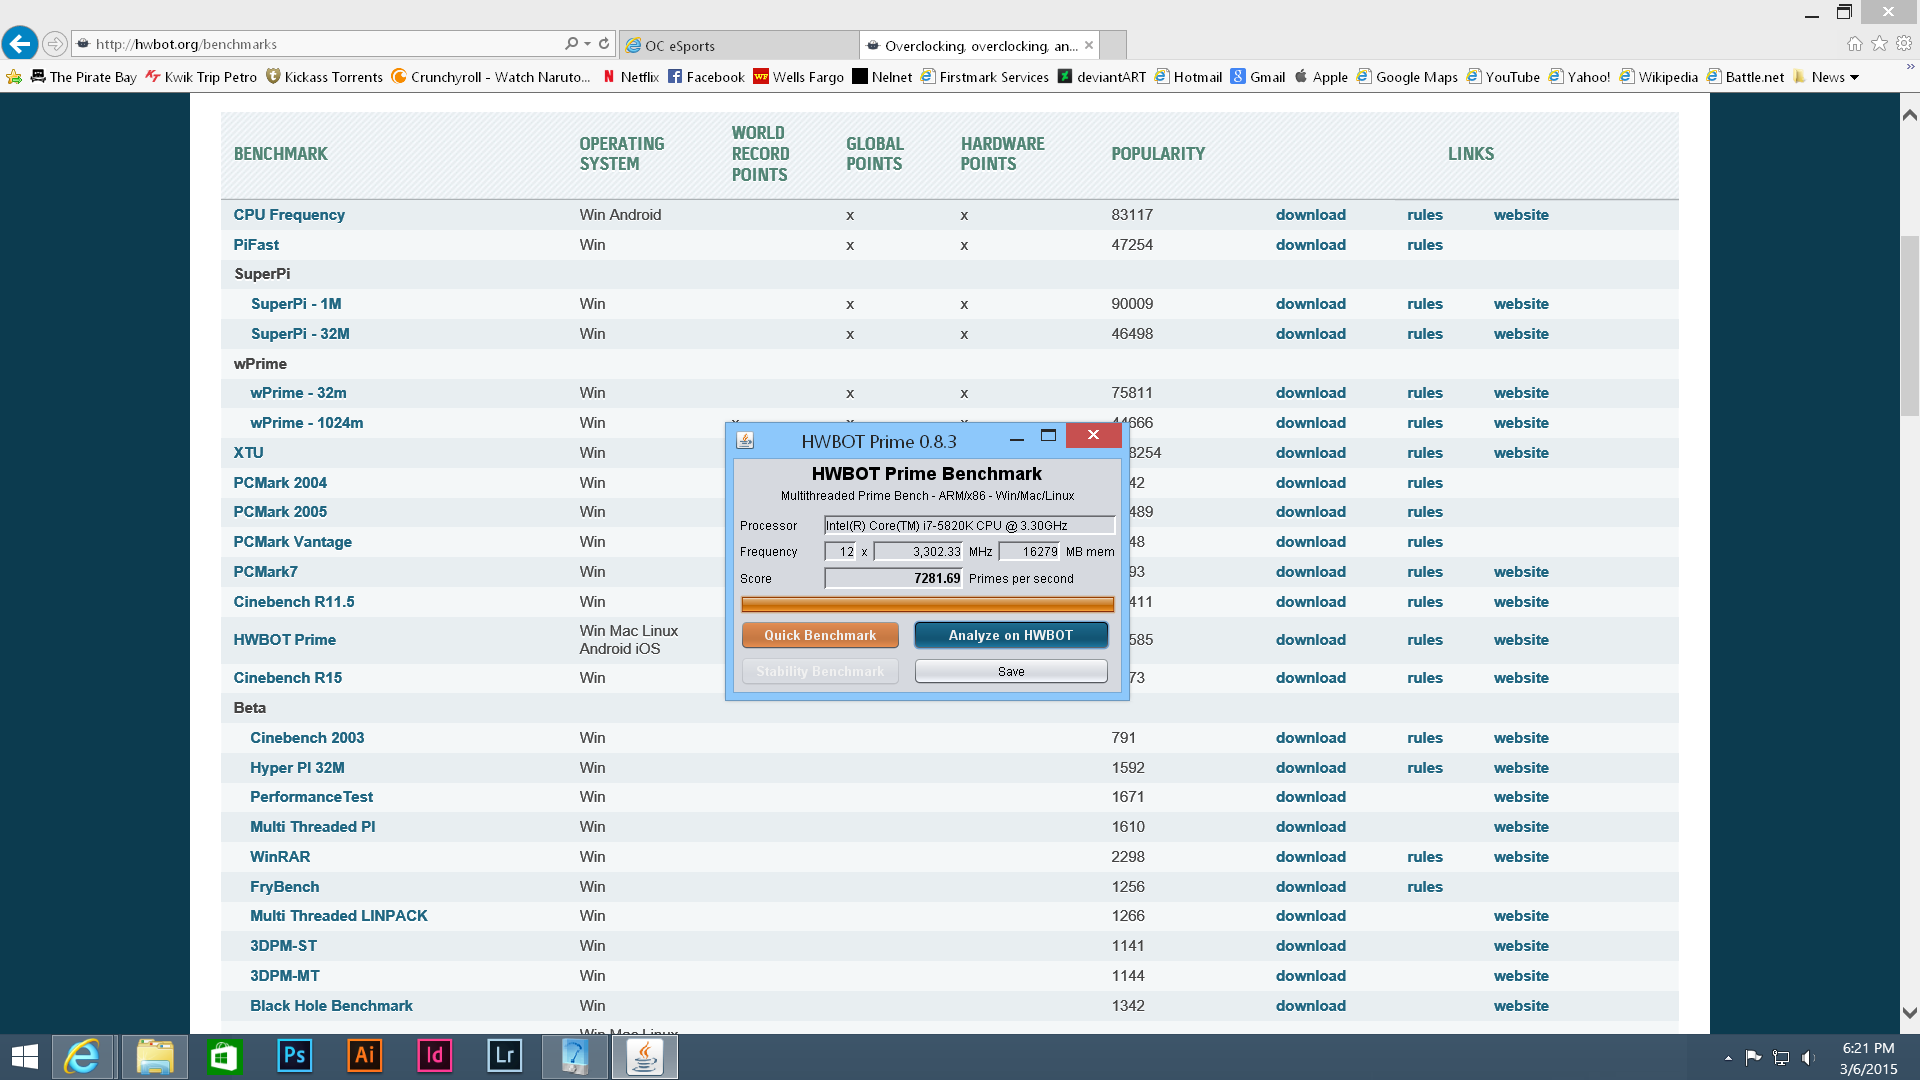
Task: Click the volume speaker tray icon
Action: pos(1808,1057)
